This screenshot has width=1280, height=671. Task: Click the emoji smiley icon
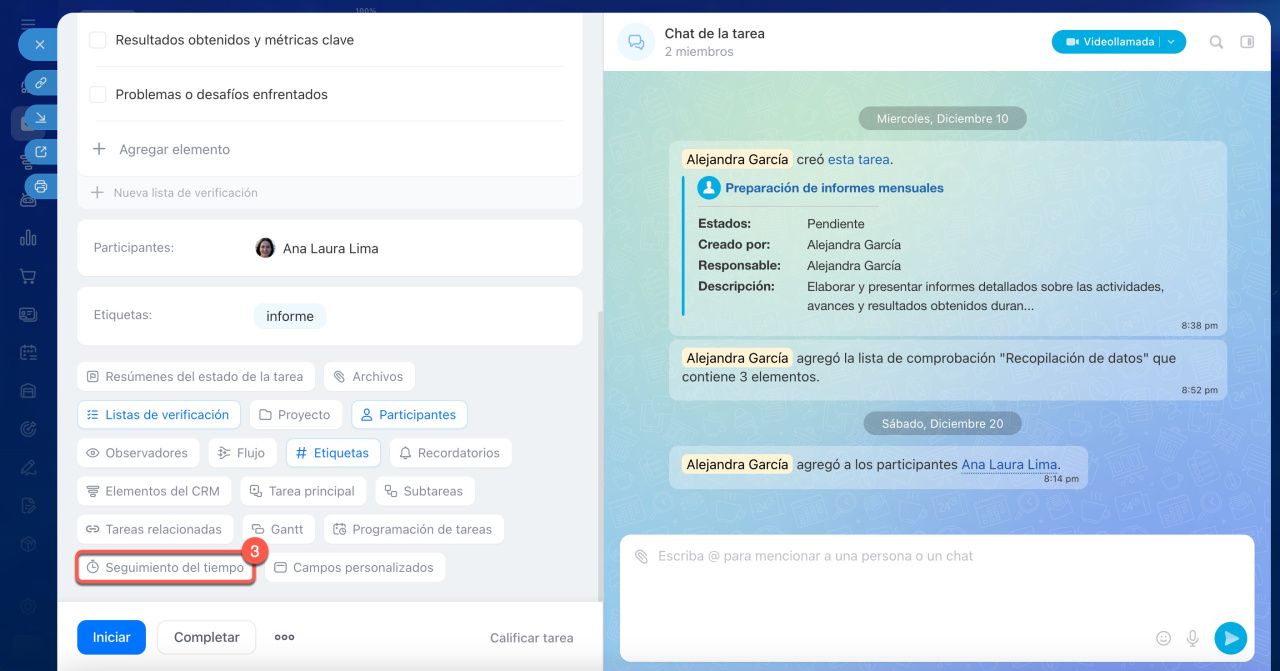1163,638
